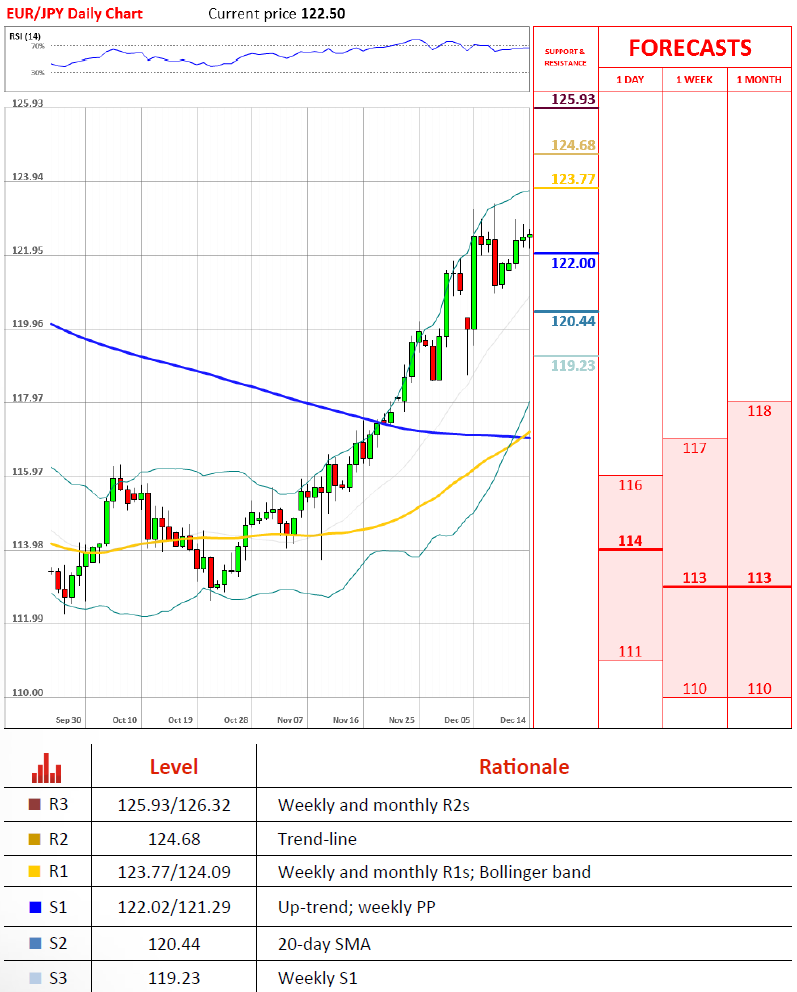Click the 124.68 resistance level label
This screenshot has height=992, width=797.
573,145
